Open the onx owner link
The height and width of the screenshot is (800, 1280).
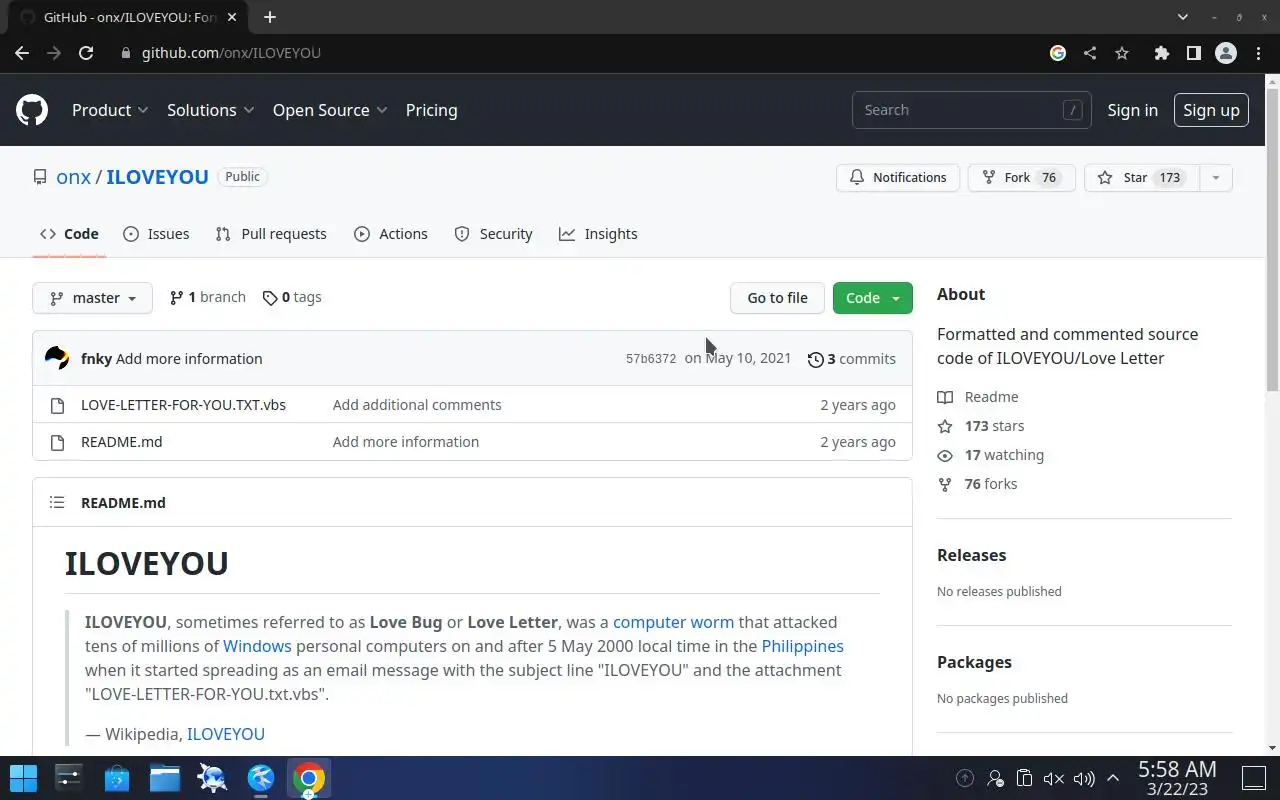coord(74,177)
